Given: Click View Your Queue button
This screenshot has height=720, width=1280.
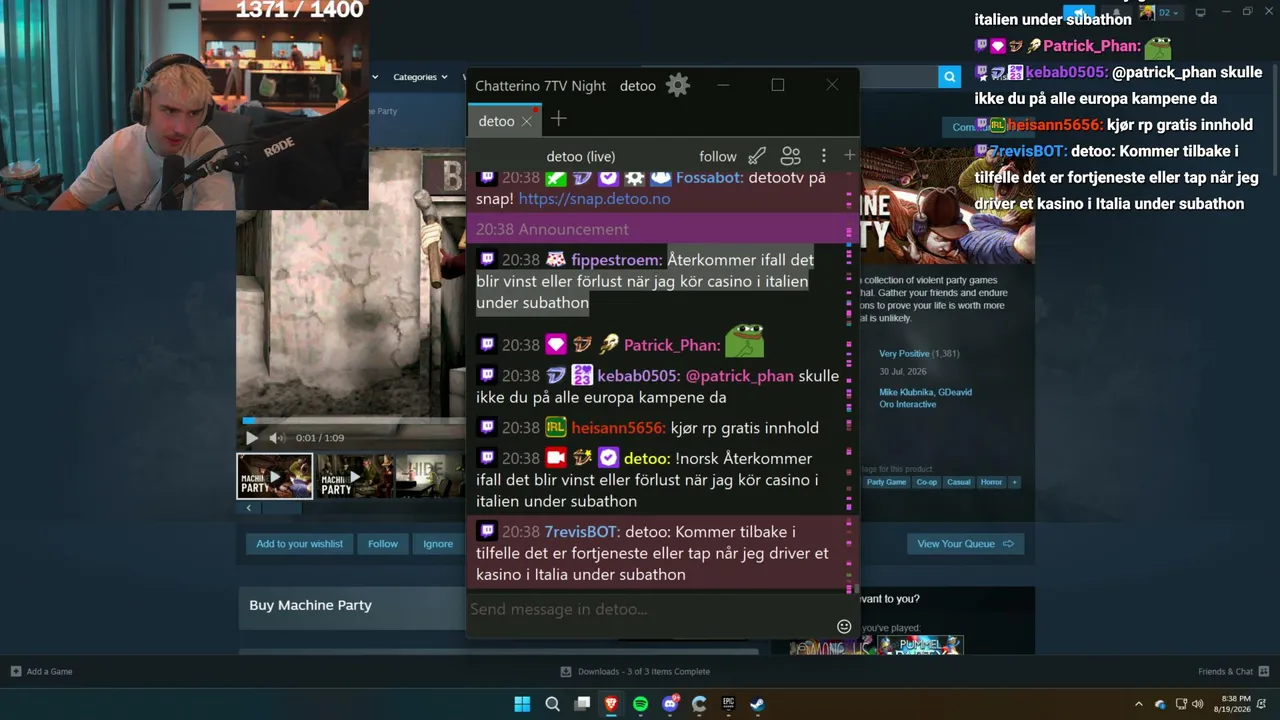Looking at the screenshot, I should (965, 544).
